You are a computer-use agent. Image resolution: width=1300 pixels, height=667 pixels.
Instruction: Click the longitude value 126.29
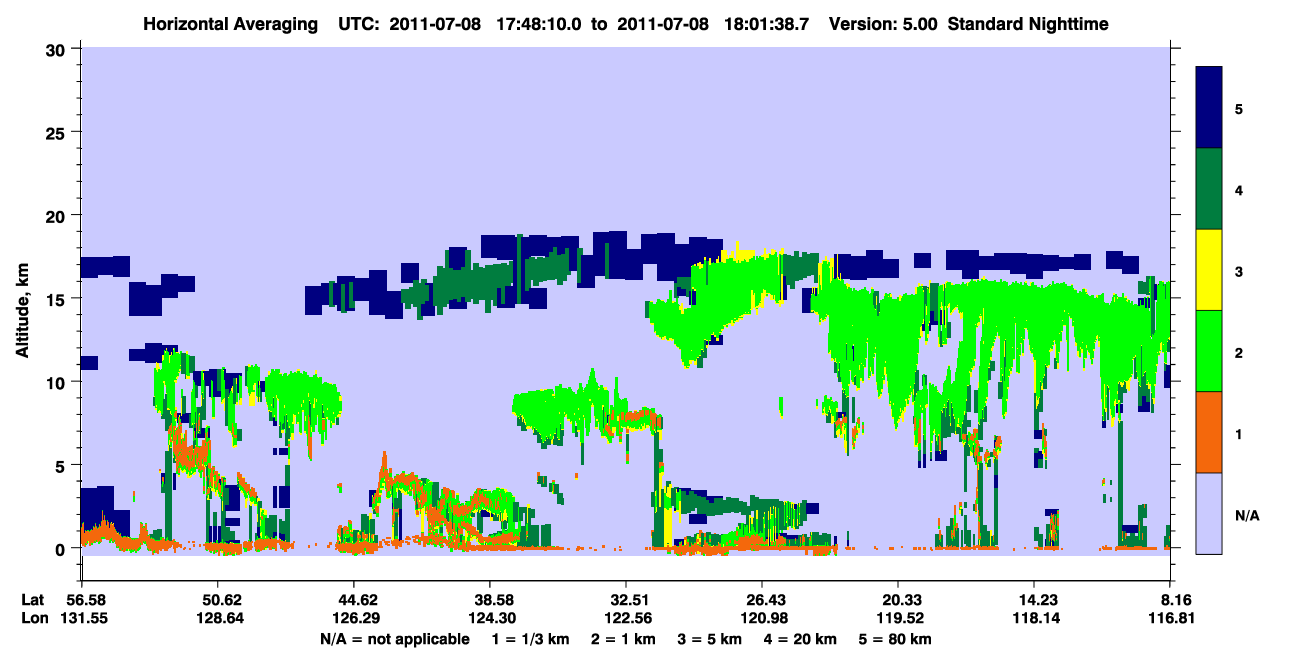point(354,618)
